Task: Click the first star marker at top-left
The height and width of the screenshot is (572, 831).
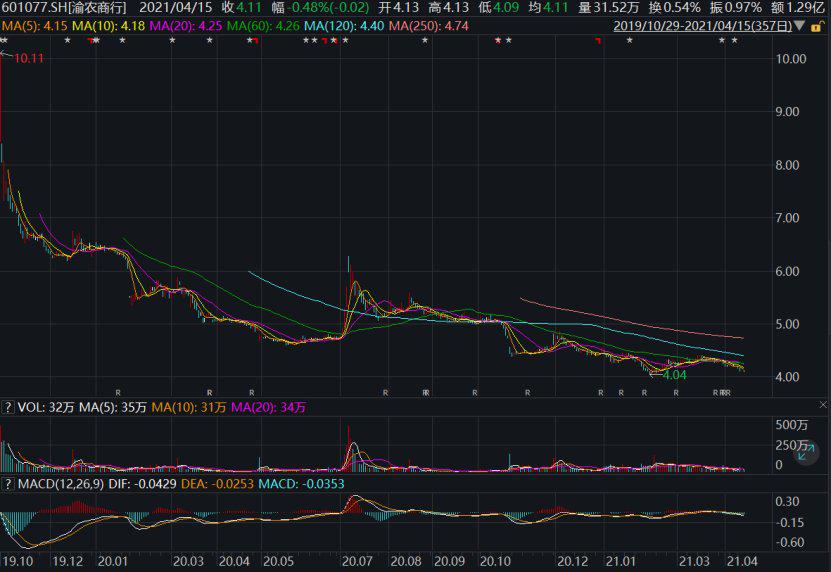Action: point(4,40)
